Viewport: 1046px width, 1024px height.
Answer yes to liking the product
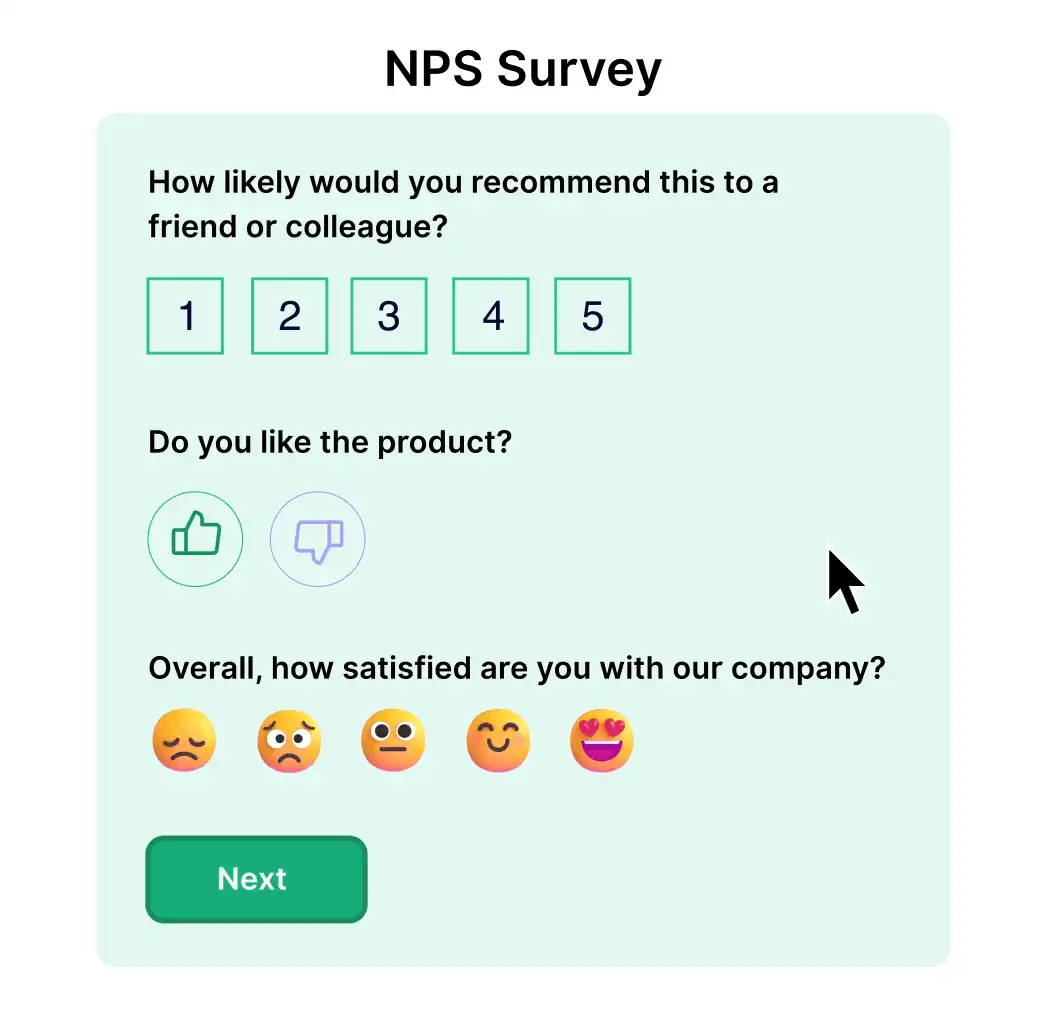click(195, 538)
